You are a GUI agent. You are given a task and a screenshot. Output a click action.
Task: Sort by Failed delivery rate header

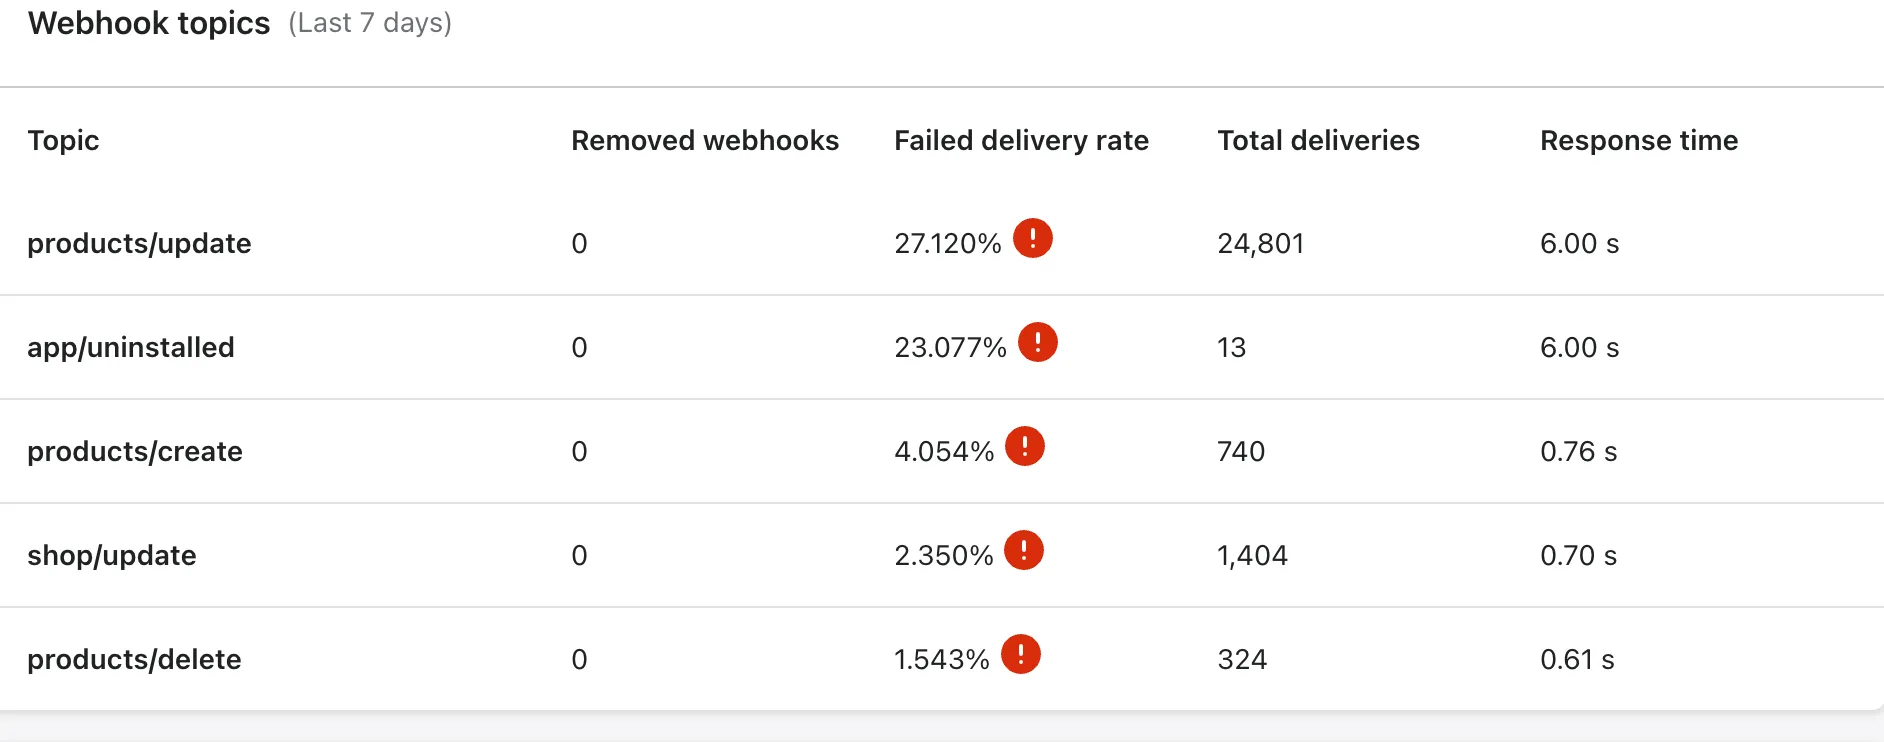tap(1021, 141)
